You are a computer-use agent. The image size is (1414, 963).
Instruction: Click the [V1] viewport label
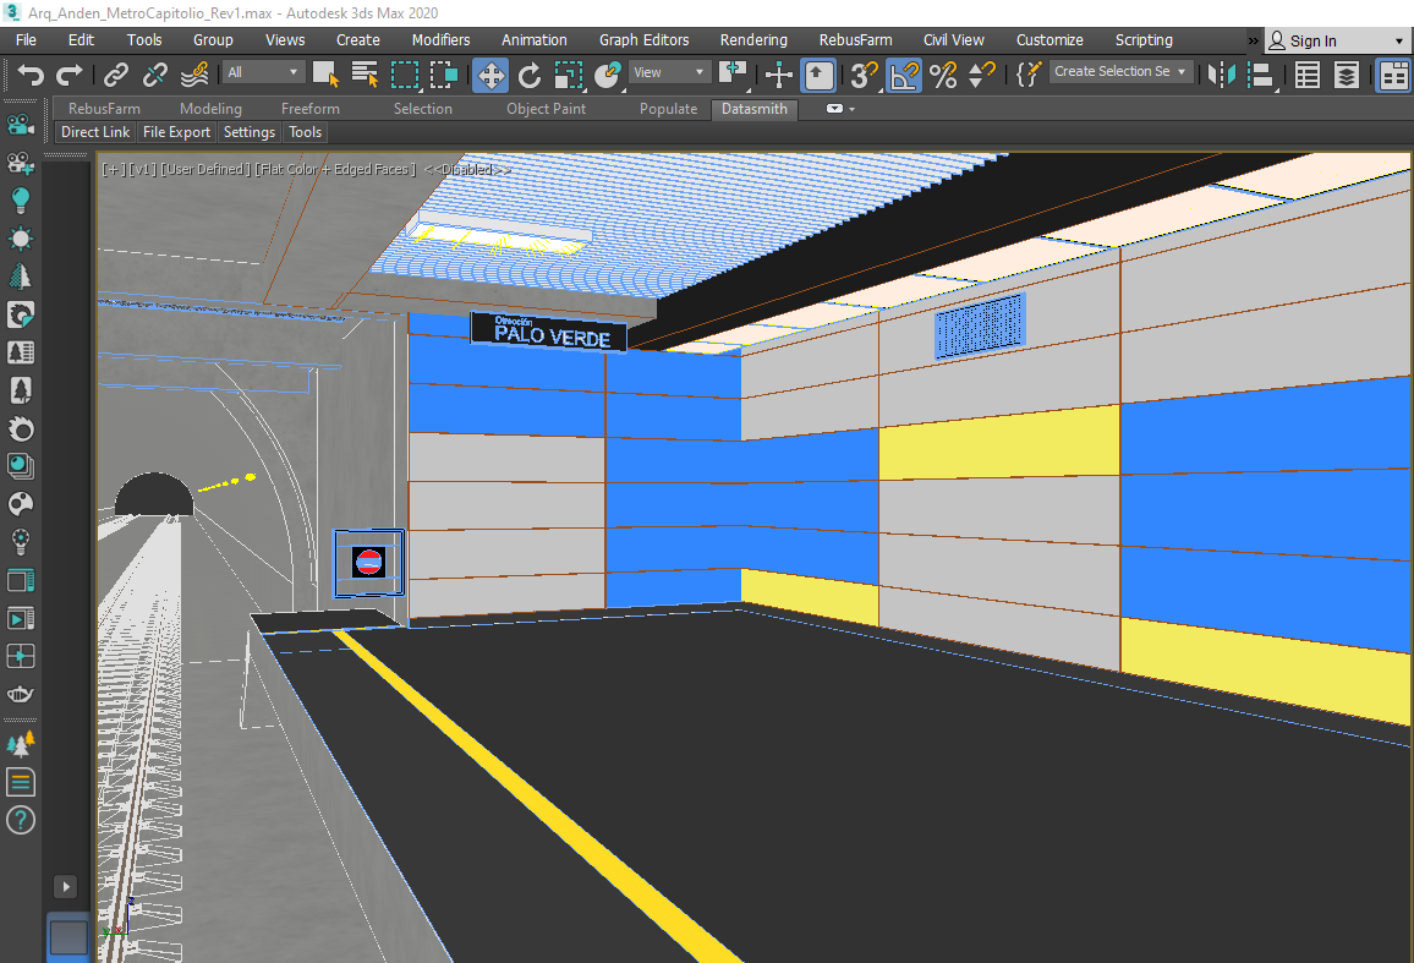click(142, 170)
